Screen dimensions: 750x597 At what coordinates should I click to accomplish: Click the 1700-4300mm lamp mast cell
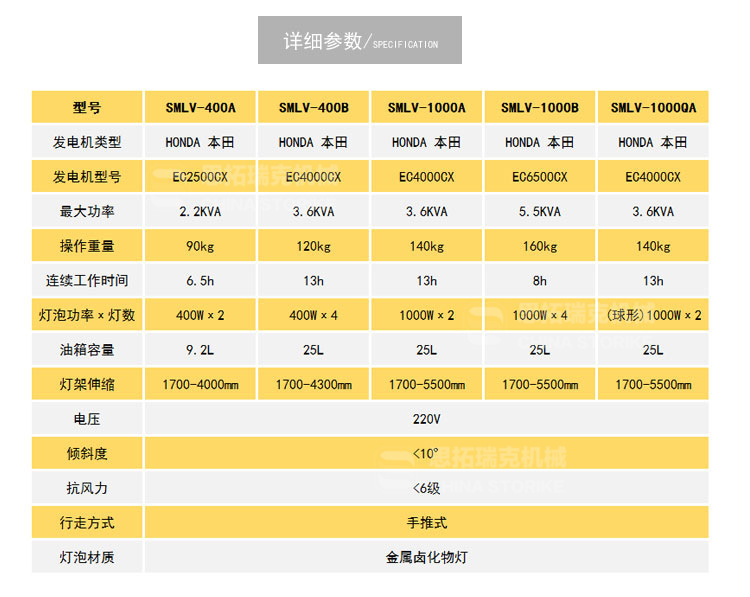(314, 384)
